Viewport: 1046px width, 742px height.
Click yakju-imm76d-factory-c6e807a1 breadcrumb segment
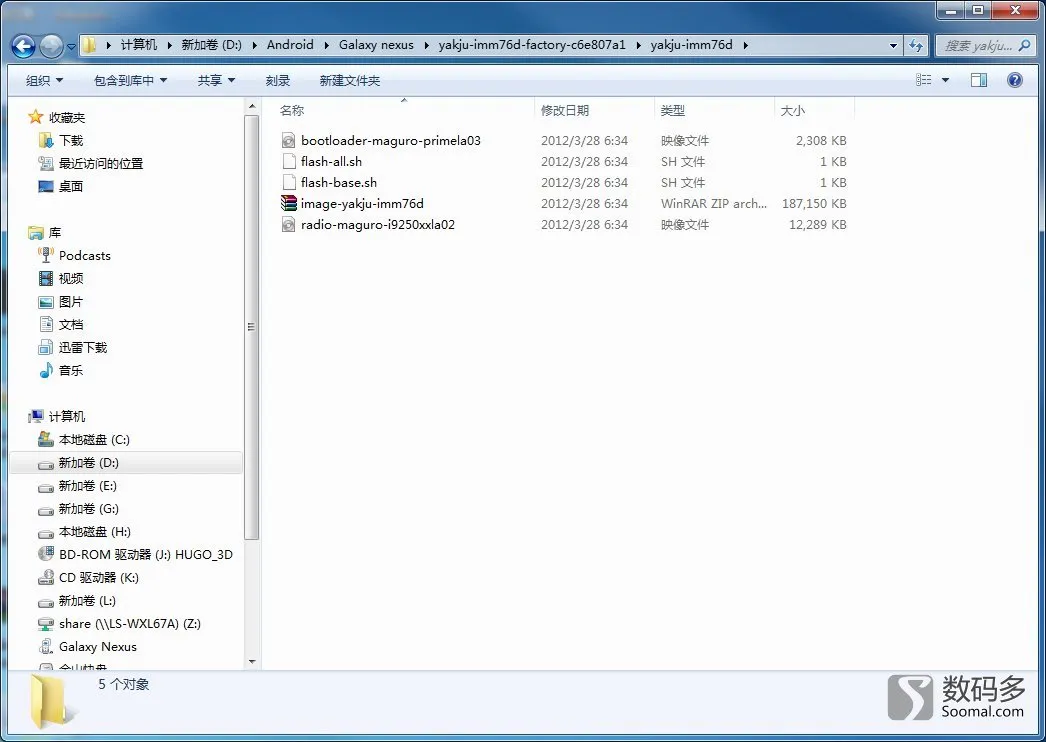pyautogui.click(x=532, y=45)
